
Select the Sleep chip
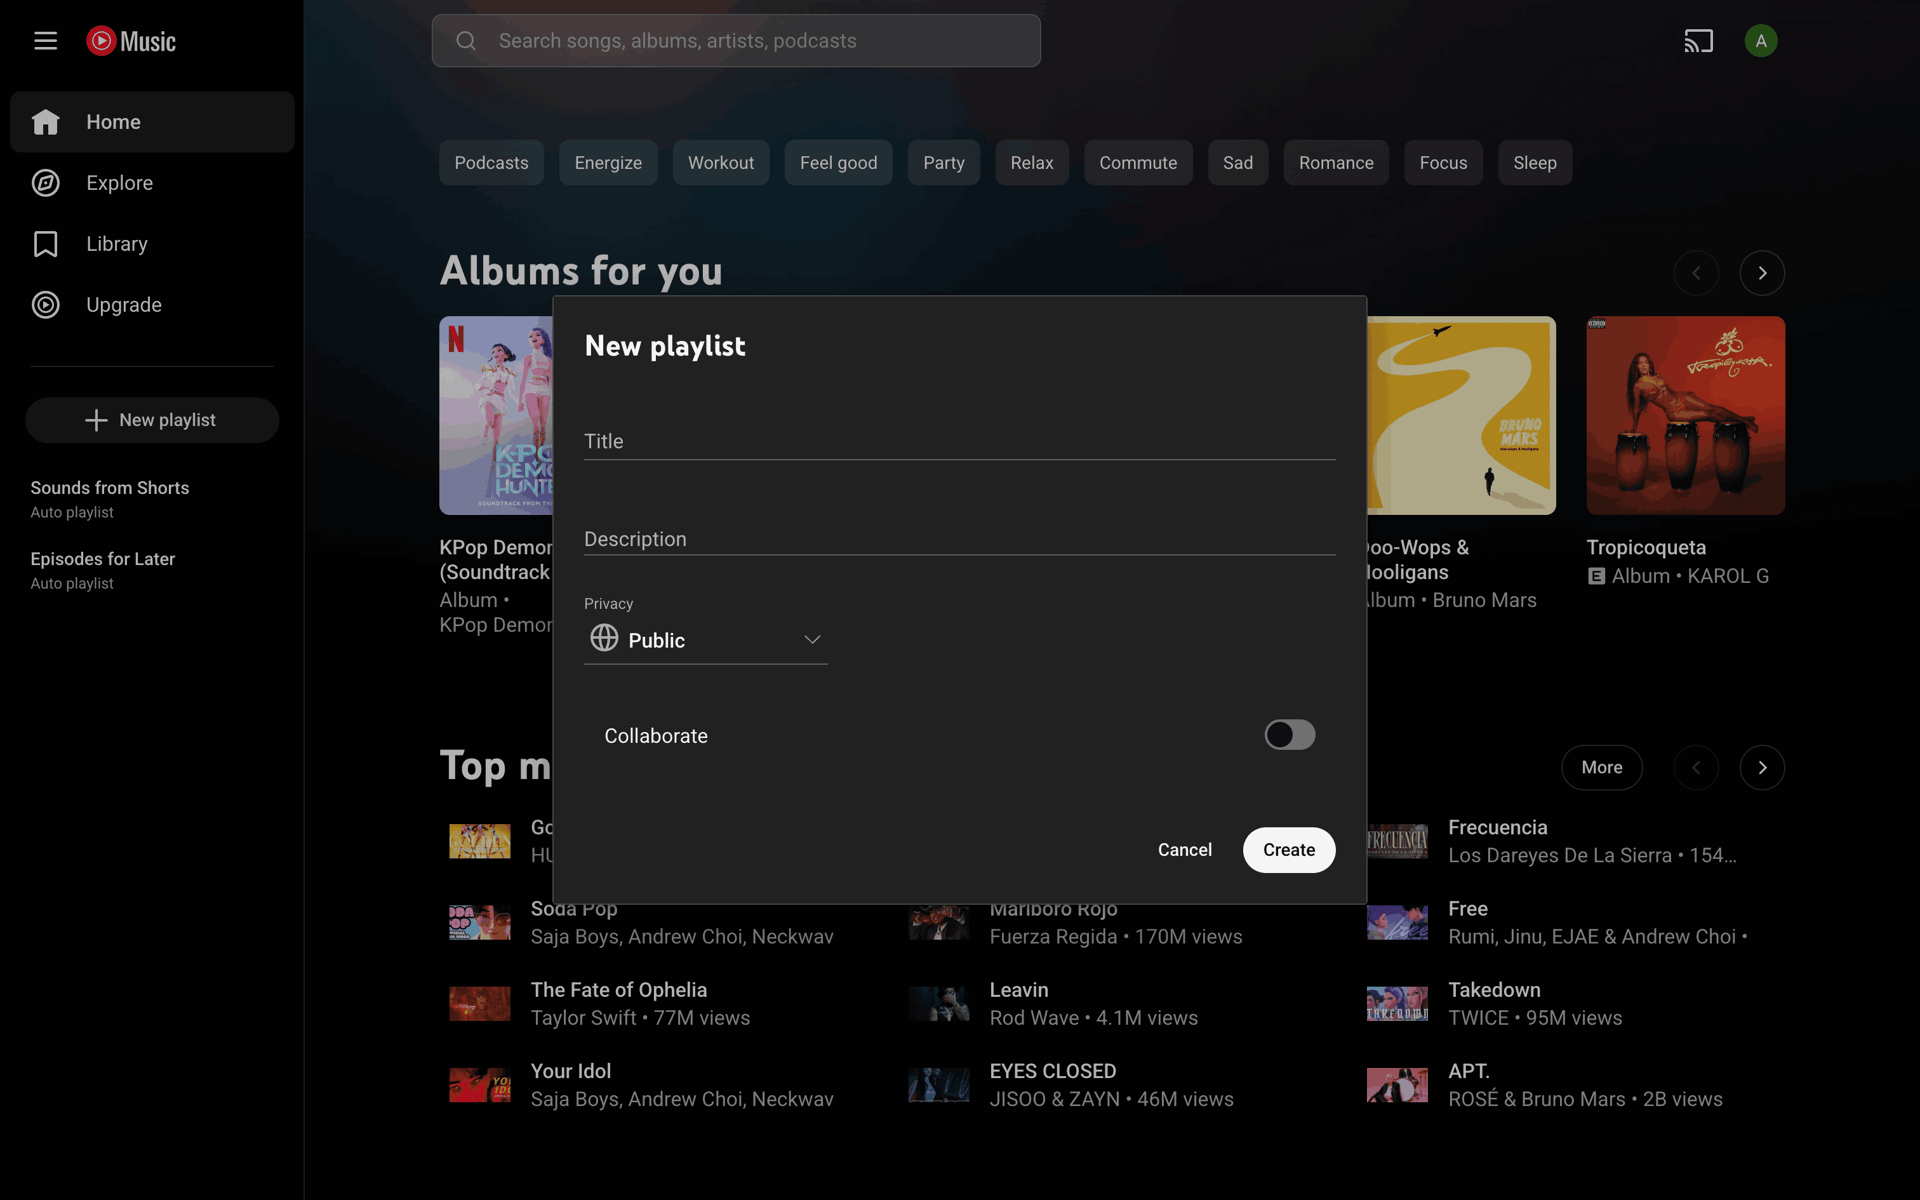pos(1534,163)
